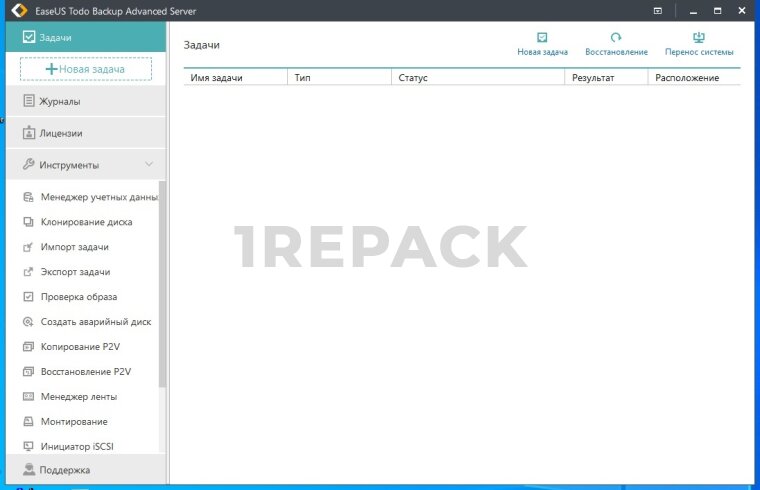Switch to the Журналы (Logs) section
This screenshot has height=490, width=760.
pos(60,101)
